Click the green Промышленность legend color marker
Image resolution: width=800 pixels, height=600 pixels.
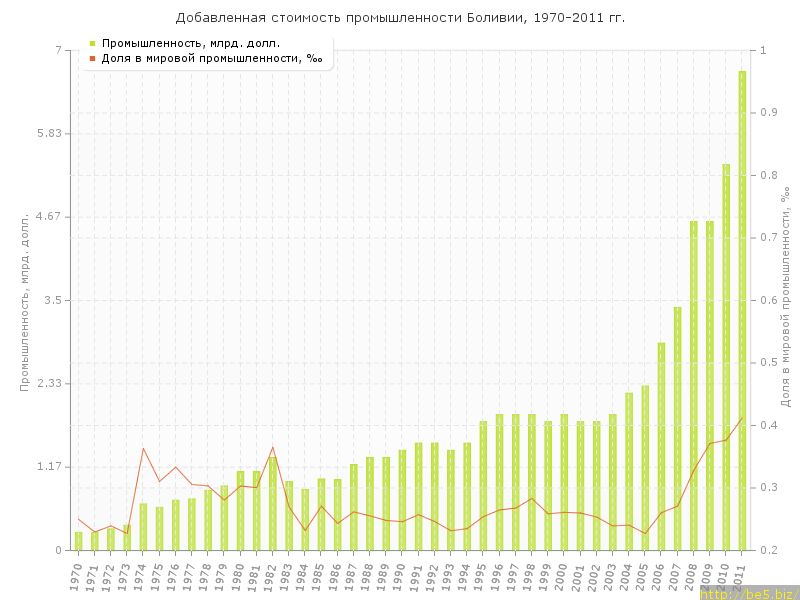coord(92,43)
